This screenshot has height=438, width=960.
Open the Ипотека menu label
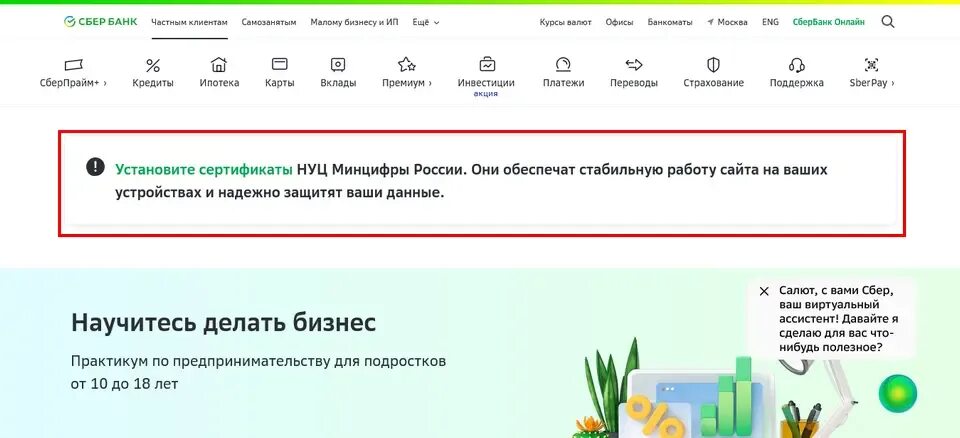tap(219, 83)
